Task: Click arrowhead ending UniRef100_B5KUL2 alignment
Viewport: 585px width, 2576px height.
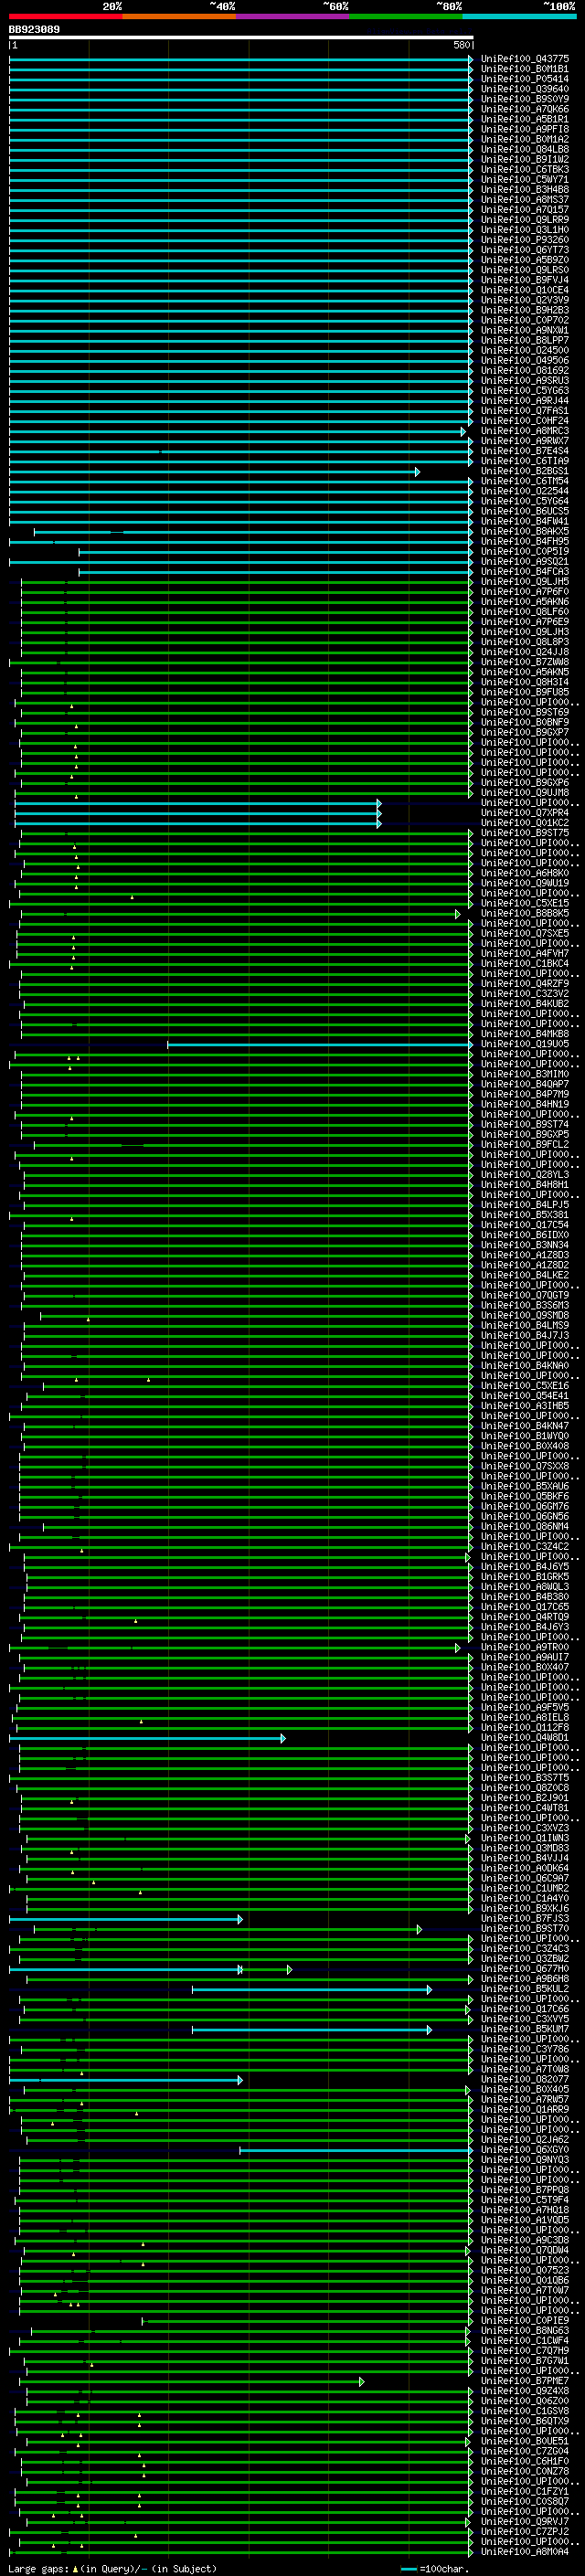Action: (429, 1989)
